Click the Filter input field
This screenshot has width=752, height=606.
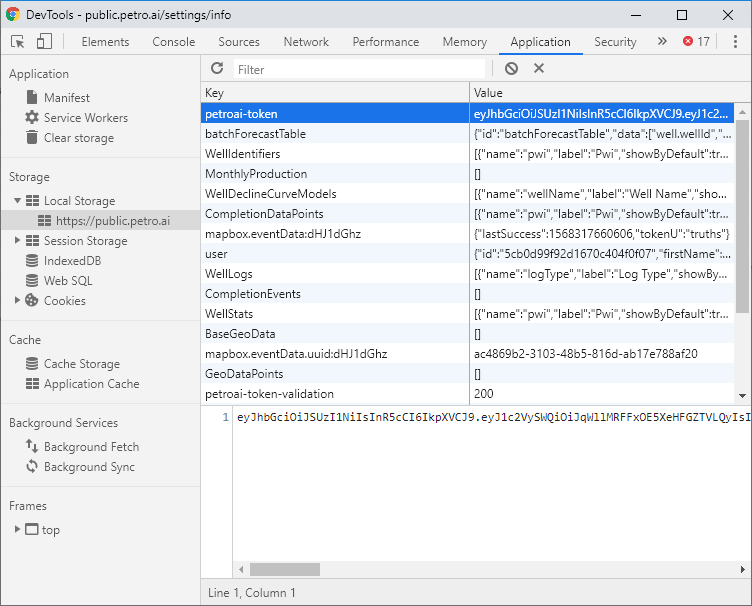pos(359,70)
